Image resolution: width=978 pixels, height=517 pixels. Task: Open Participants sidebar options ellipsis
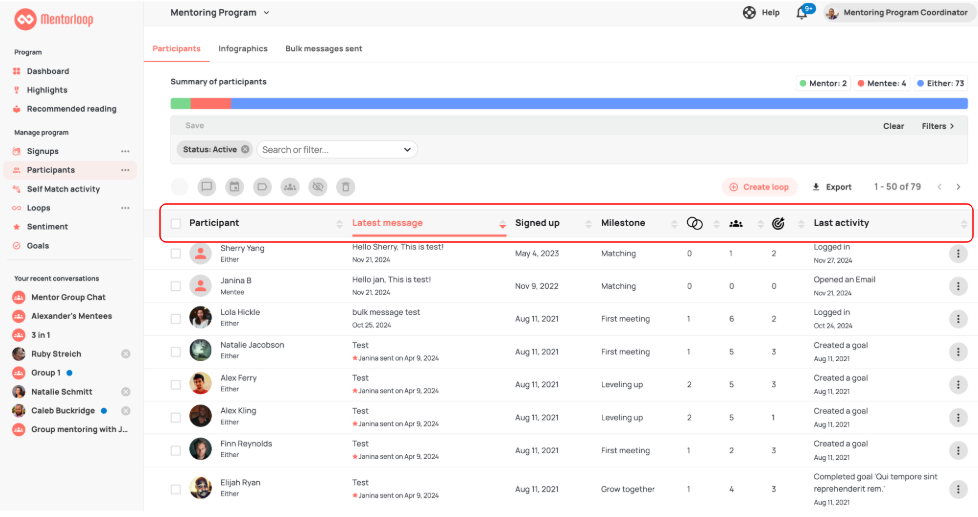tap(125, 170)
